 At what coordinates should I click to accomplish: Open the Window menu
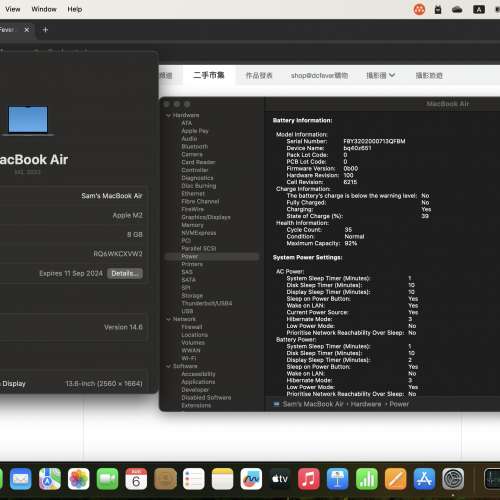pyautogui.click(x=44, y=9)
